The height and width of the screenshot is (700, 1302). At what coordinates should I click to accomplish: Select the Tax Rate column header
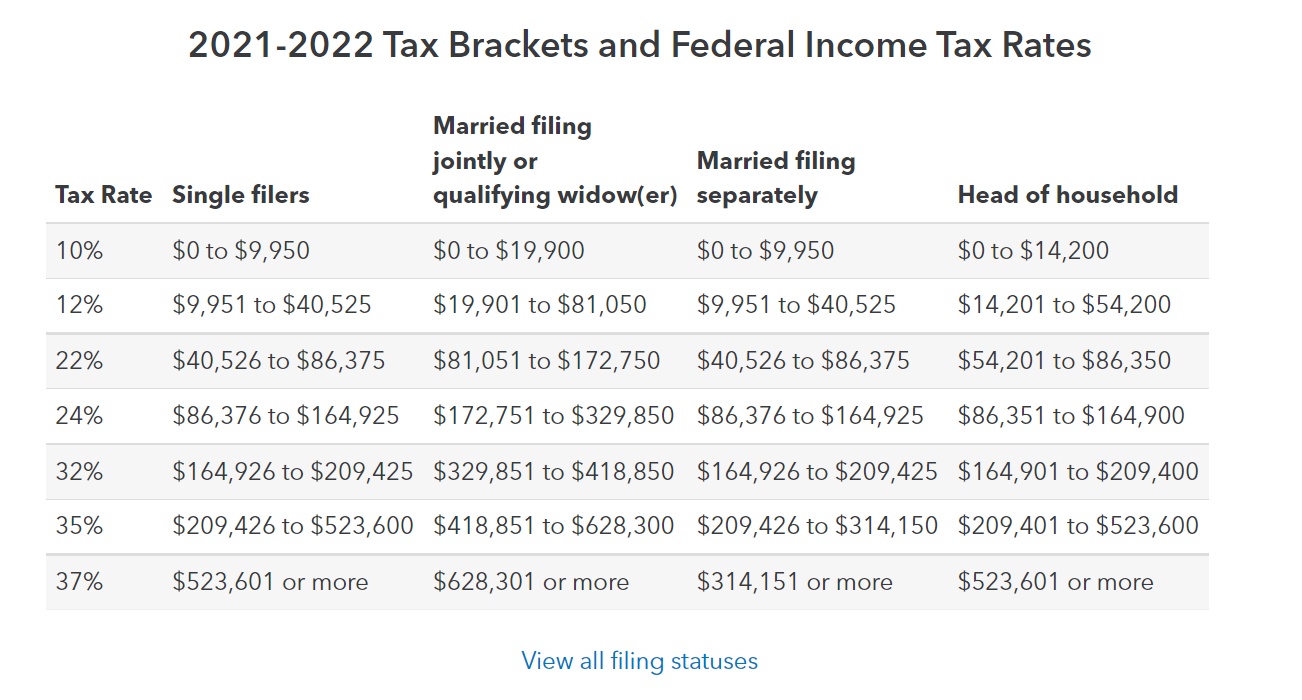click(x=103, y=194)
